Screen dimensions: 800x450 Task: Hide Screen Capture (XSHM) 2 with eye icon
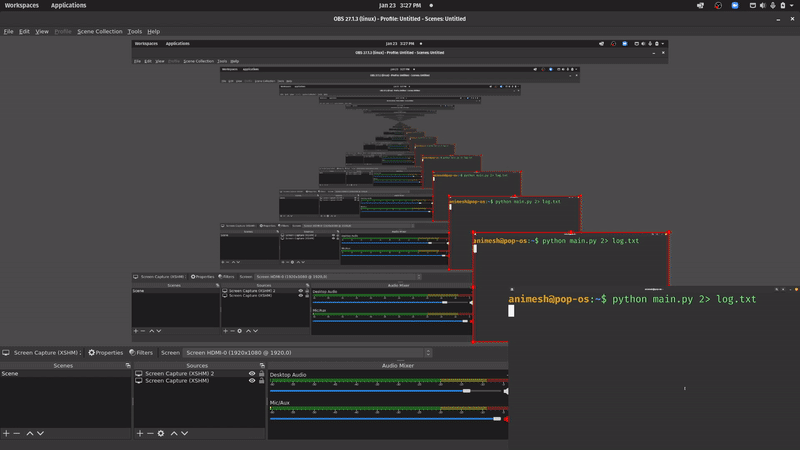pyautogui.click(x=252, y=373)
